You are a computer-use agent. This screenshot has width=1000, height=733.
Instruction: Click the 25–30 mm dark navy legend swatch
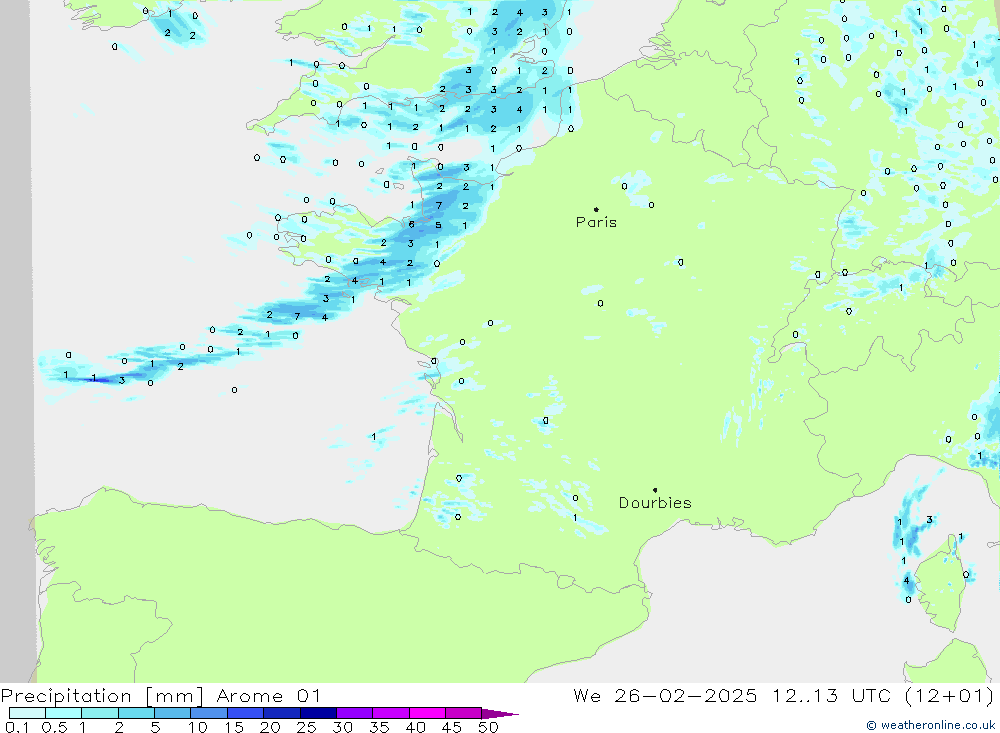pos(318,713)
